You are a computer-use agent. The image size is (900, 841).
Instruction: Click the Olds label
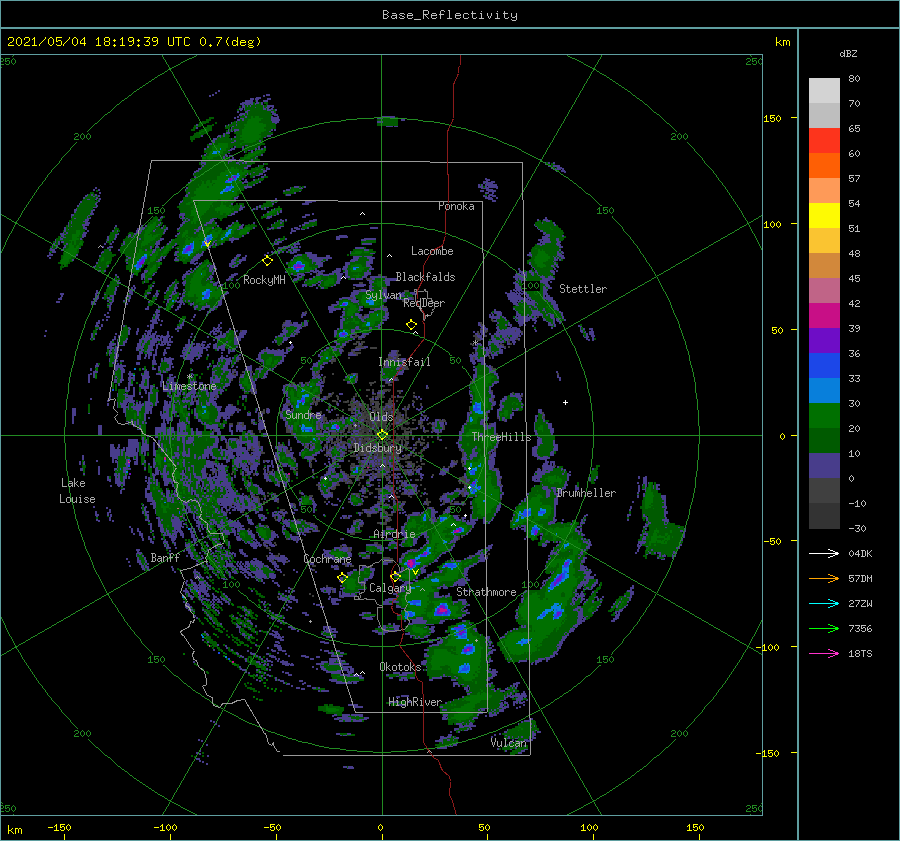[x=381, y=417]
